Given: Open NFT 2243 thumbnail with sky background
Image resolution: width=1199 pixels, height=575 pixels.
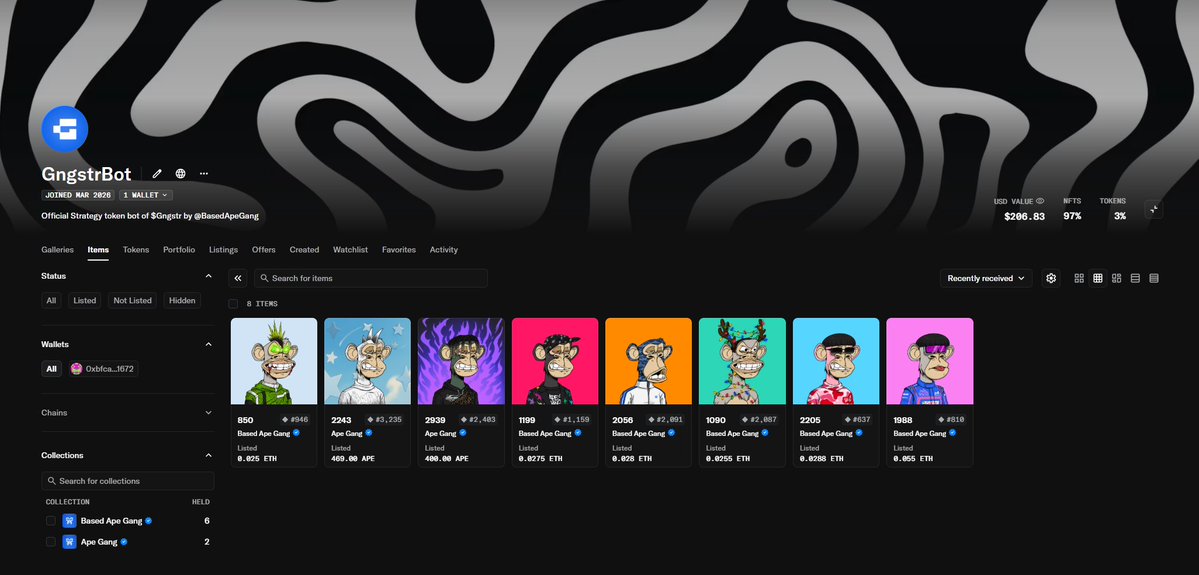Looking at the screenshot, I should tap(367, 361).
